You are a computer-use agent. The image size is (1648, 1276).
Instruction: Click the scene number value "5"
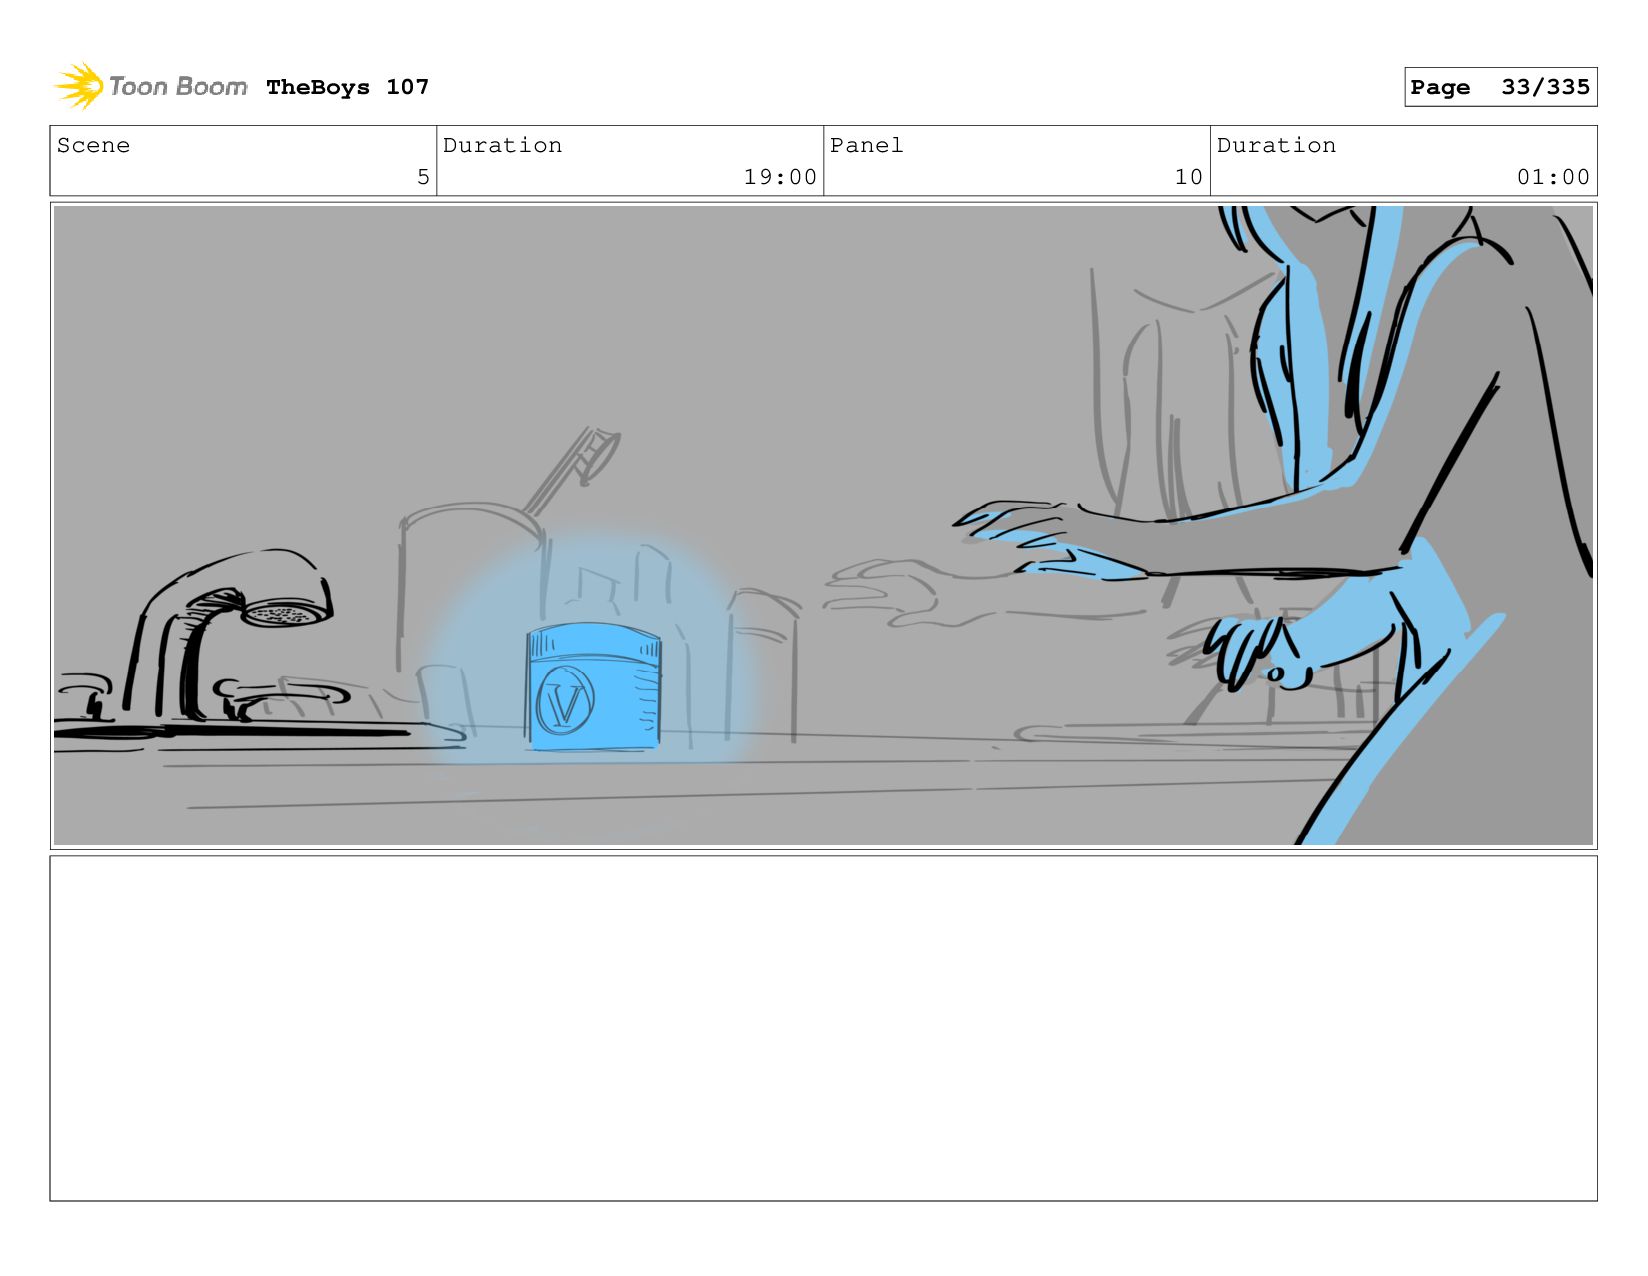point(423,177)
